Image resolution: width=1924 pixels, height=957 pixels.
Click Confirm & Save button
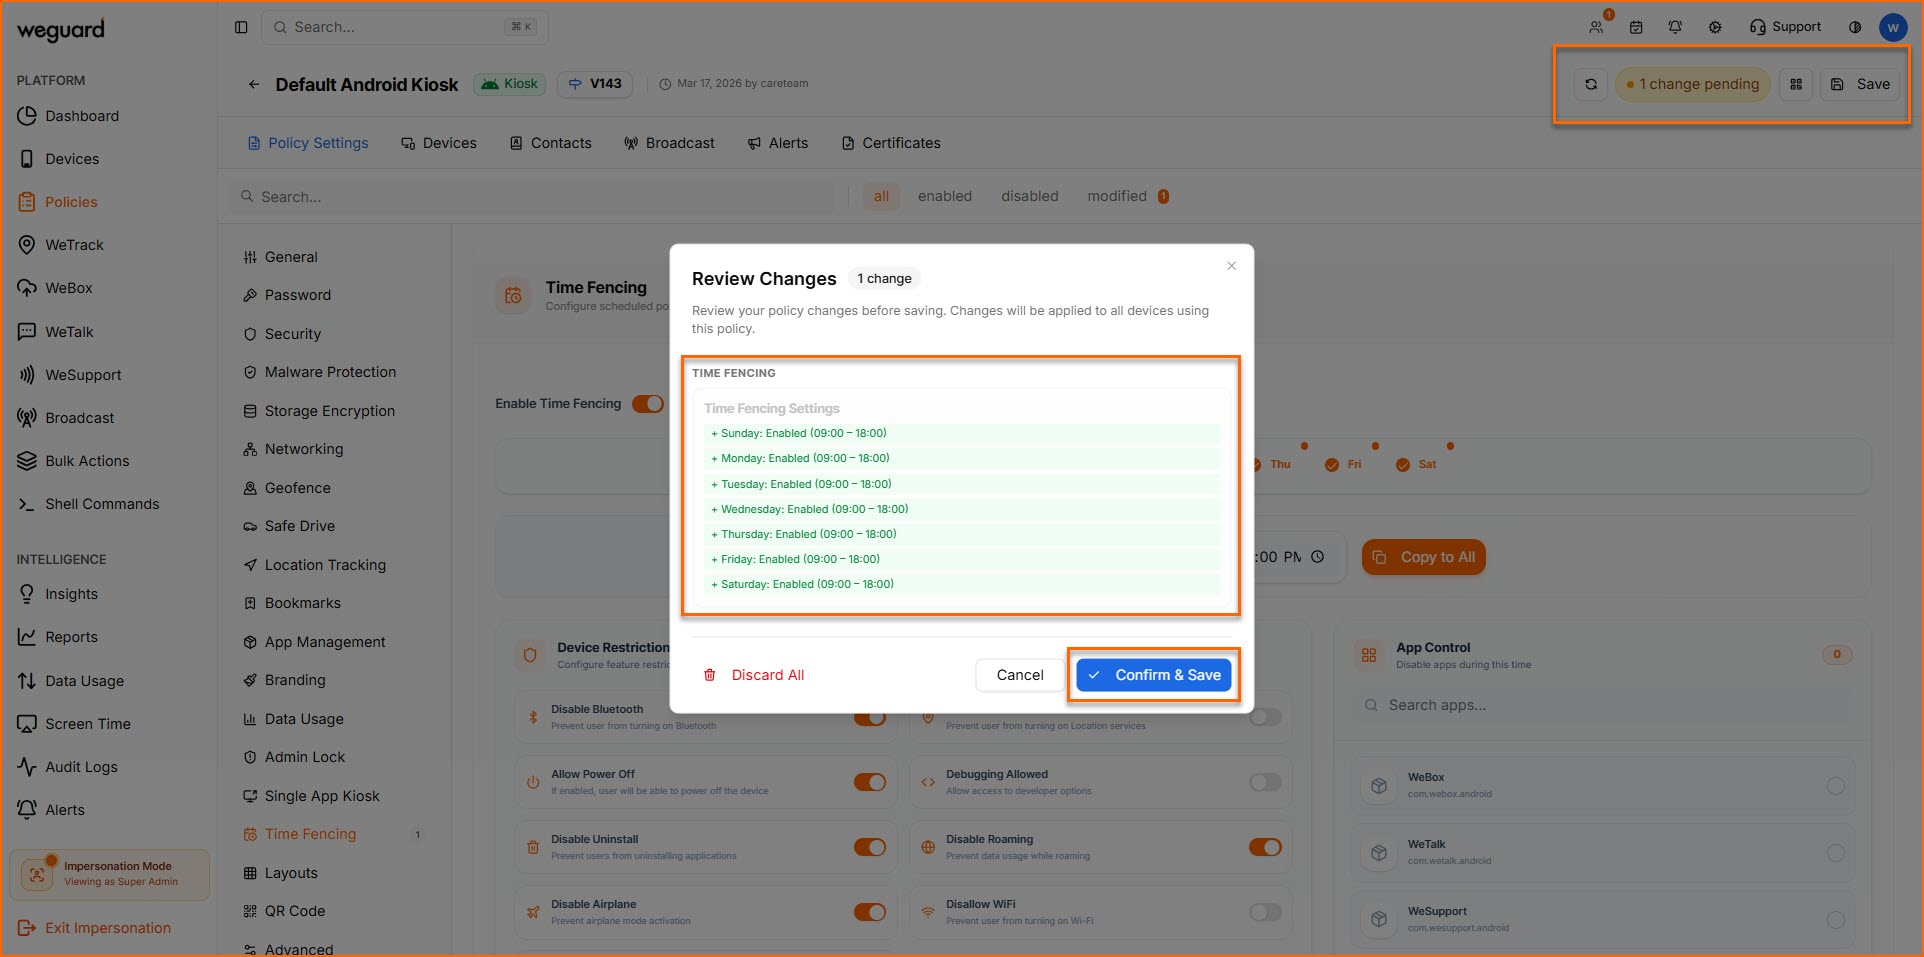click(x=1154, y=675)
